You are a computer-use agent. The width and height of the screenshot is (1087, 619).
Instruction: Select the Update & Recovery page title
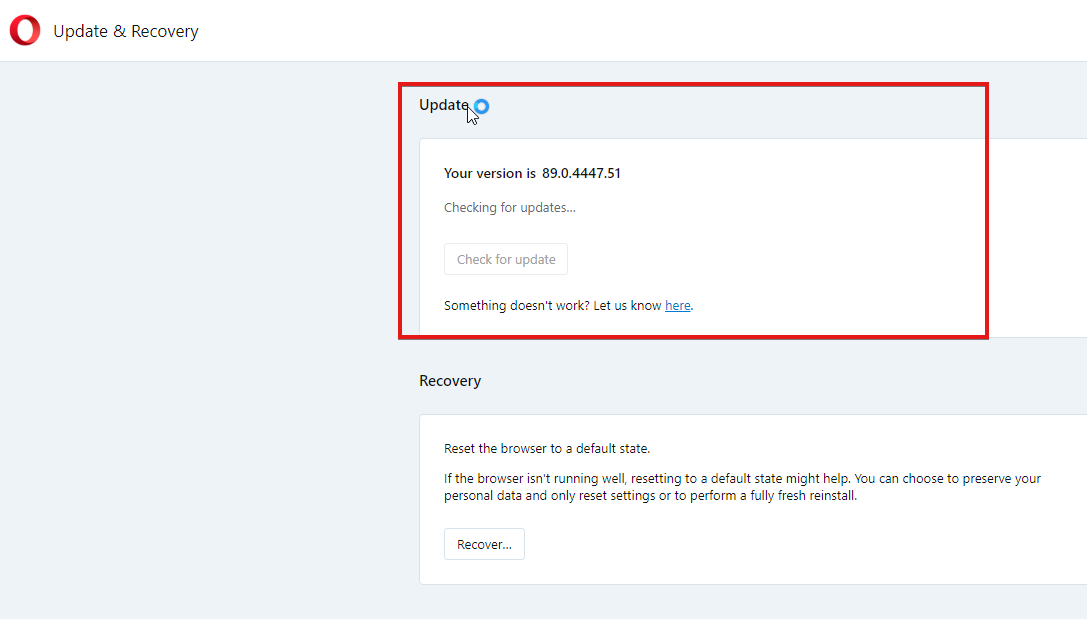126,31
